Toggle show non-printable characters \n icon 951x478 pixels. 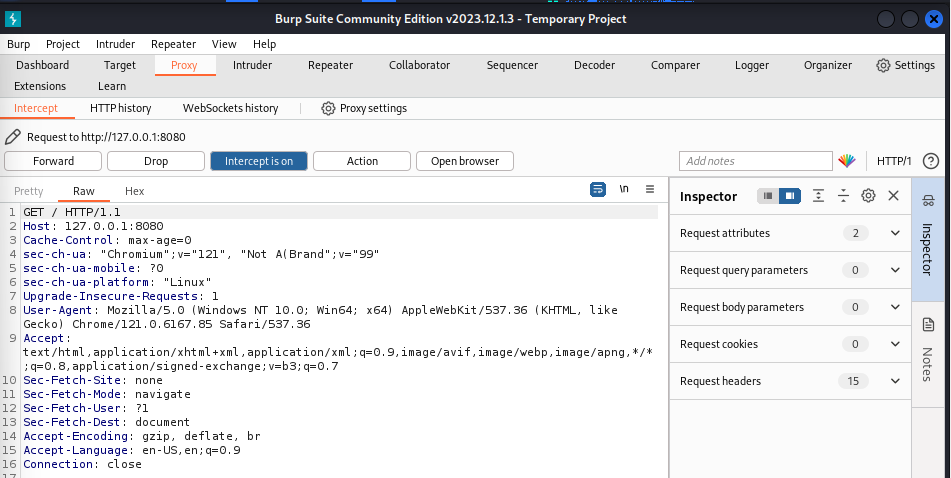[x=624, y=189]
